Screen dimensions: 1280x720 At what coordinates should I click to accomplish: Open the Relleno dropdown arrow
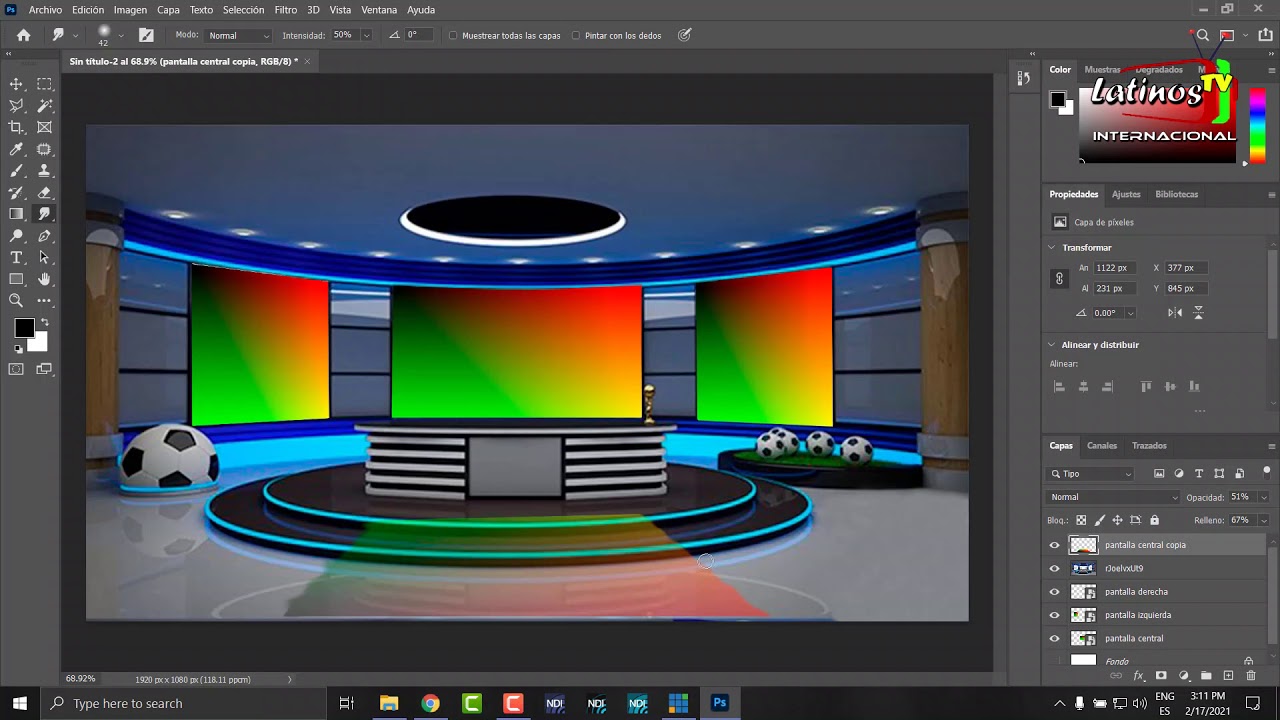click(x=1264, y=520)
